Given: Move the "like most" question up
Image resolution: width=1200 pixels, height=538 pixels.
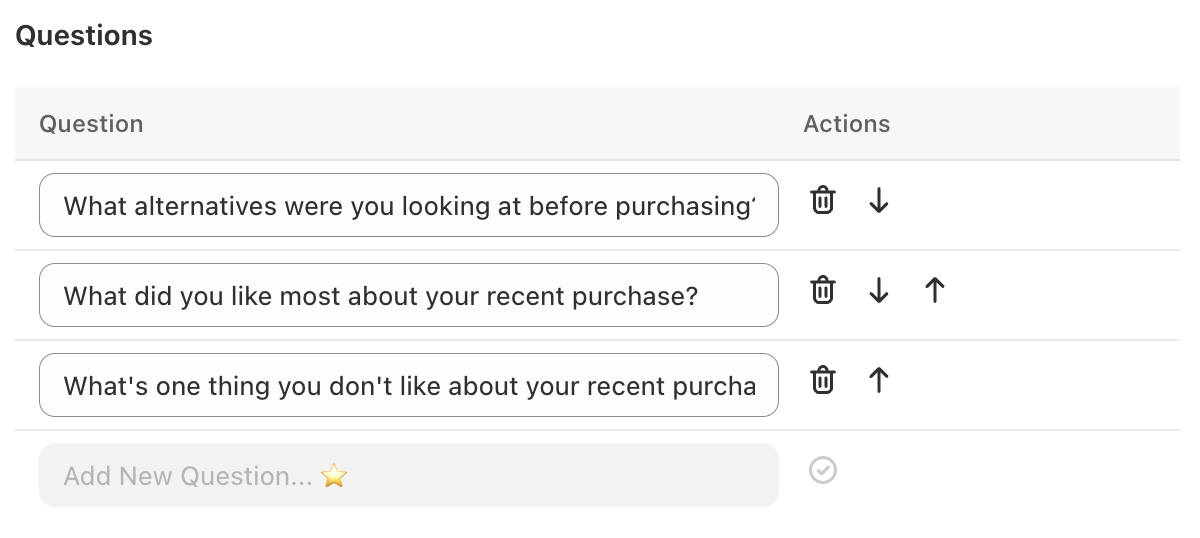Looking at the screenshot, I should (x=935, y=290).
